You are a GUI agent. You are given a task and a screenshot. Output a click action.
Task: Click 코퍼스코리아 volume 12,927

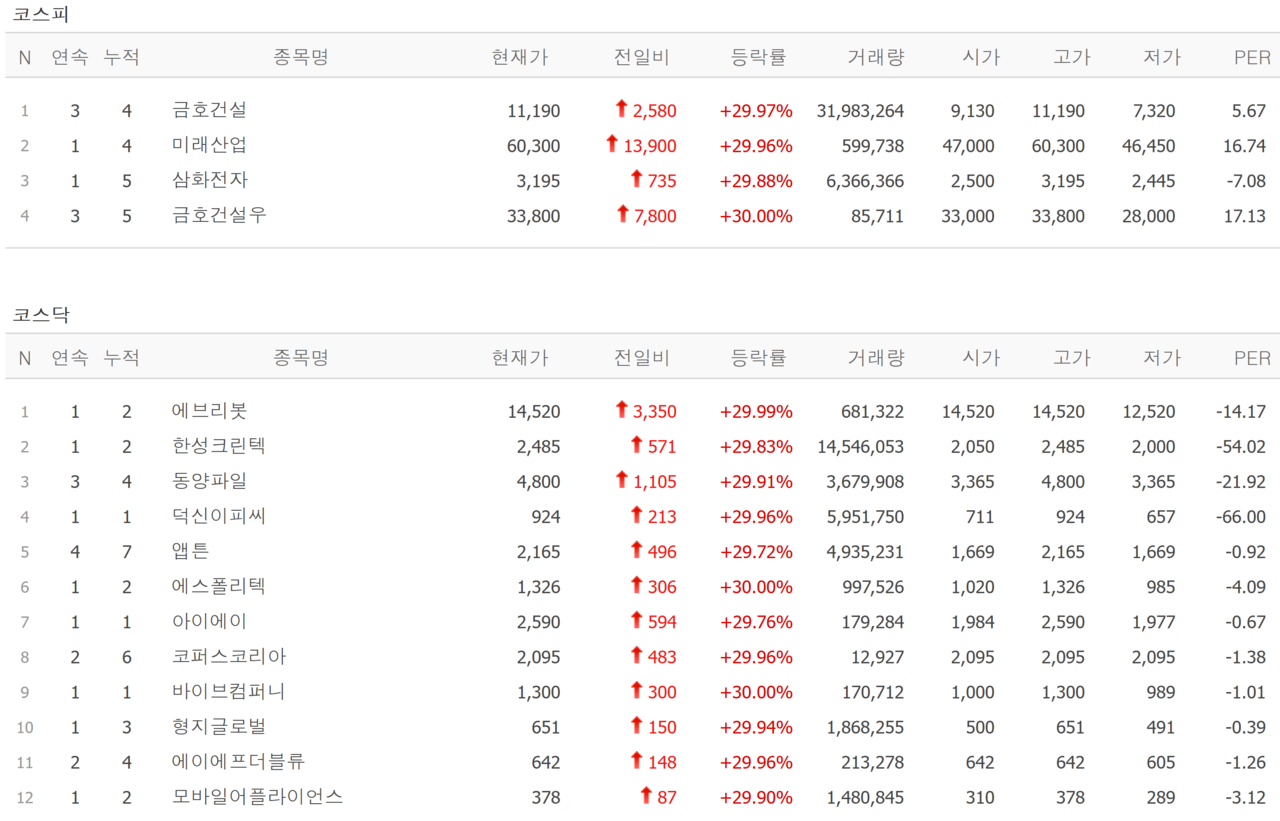point(877,657)
